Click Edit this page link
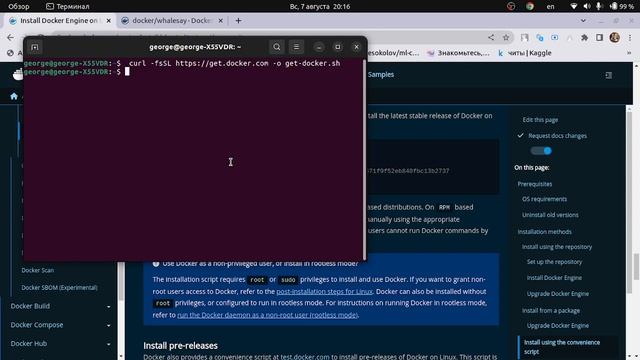640x360 pixels. [540, 120]
